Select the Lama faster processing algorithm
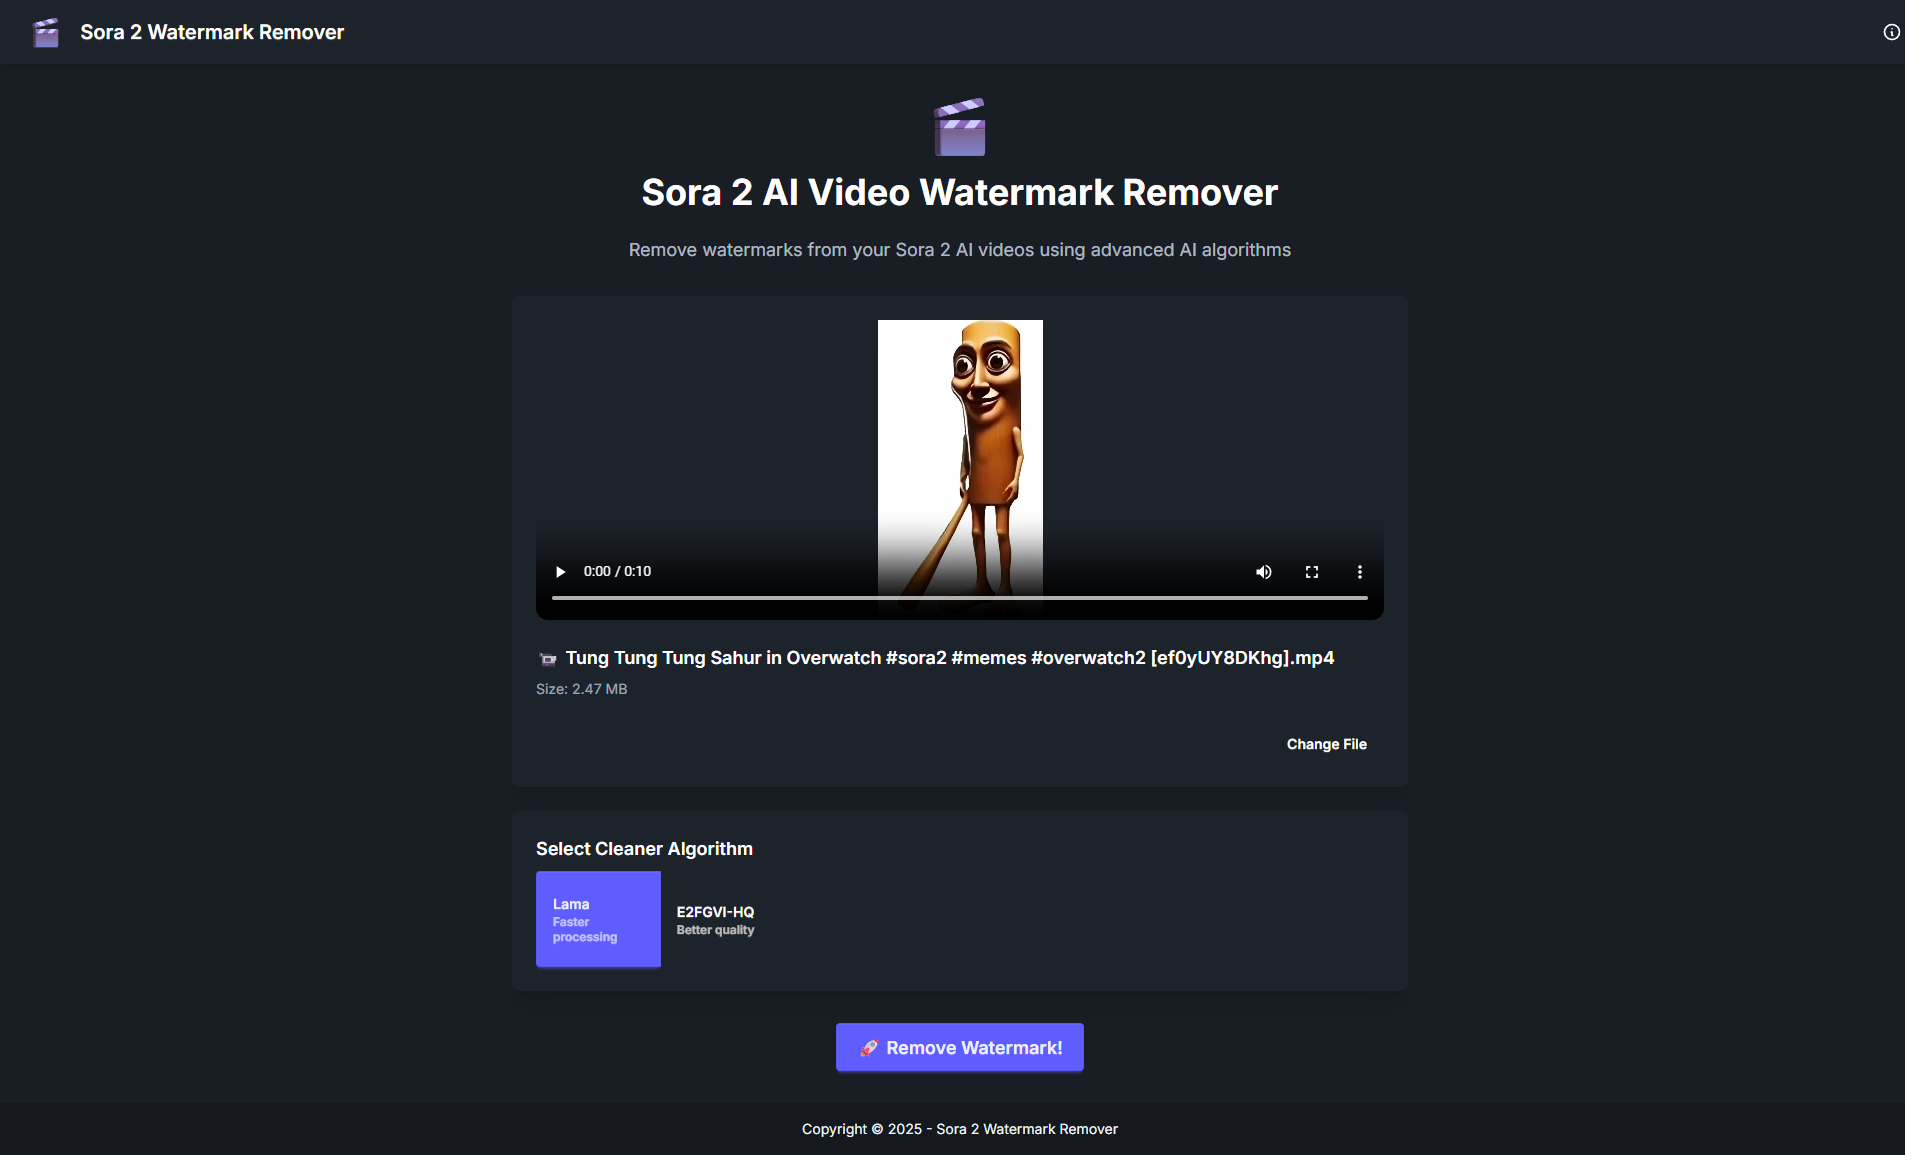The width and height of the screenshot is (1905, 1155). 598,919
